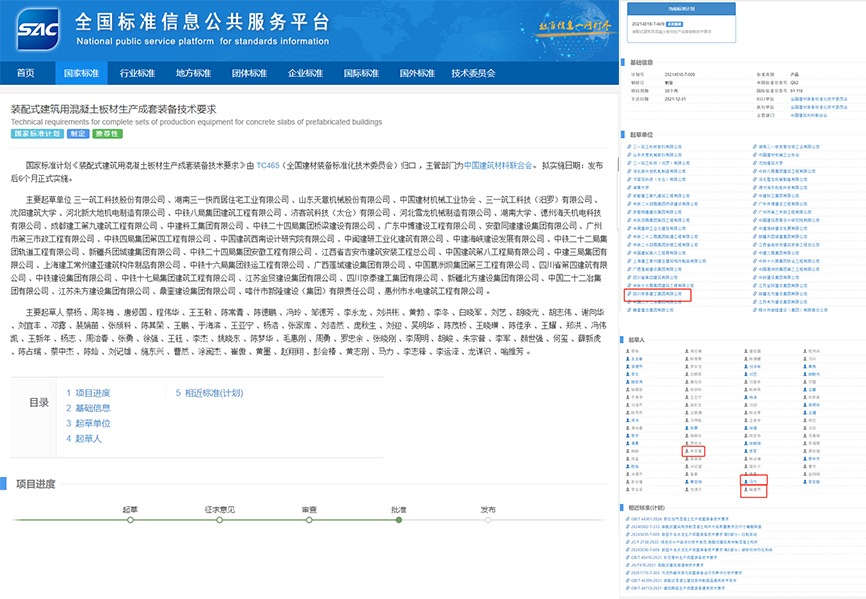Open the 地方标准 navigation tab

click(193, 73)
